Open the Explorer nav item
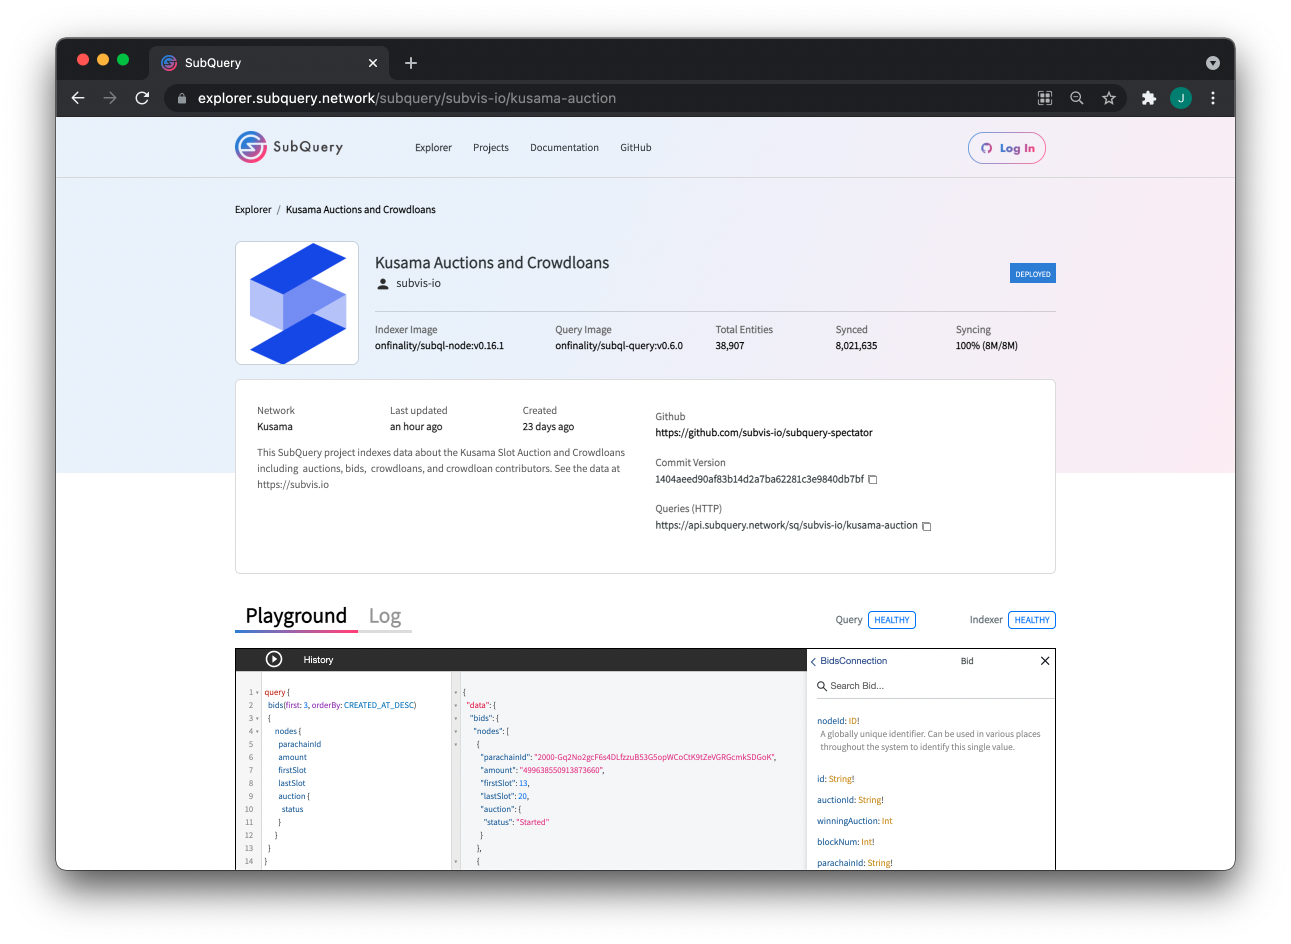The width and height of the screenshot is (1291, 944). 433,148
